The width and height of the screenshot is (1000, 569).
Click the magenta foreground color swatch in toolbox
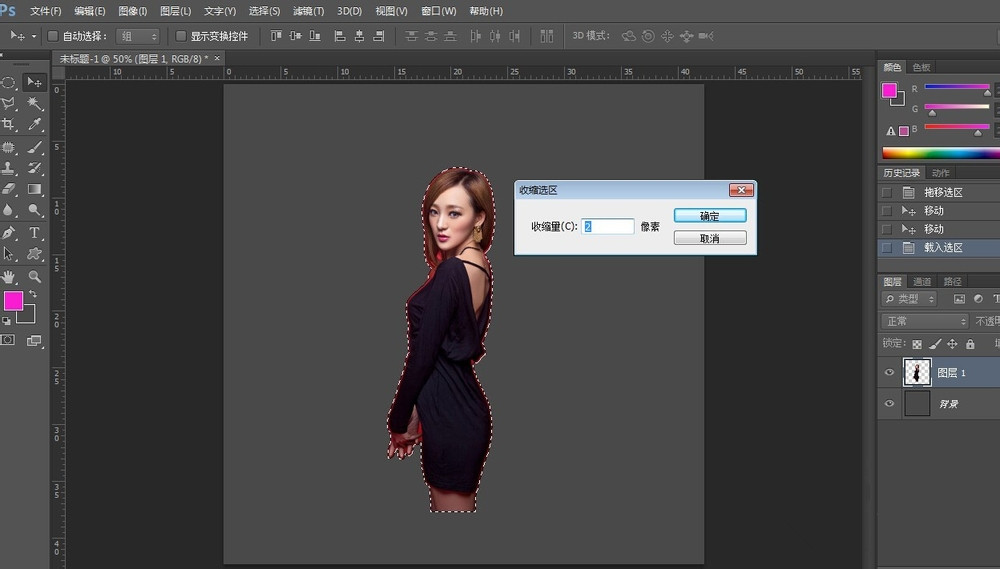click(x=13, y=301)
